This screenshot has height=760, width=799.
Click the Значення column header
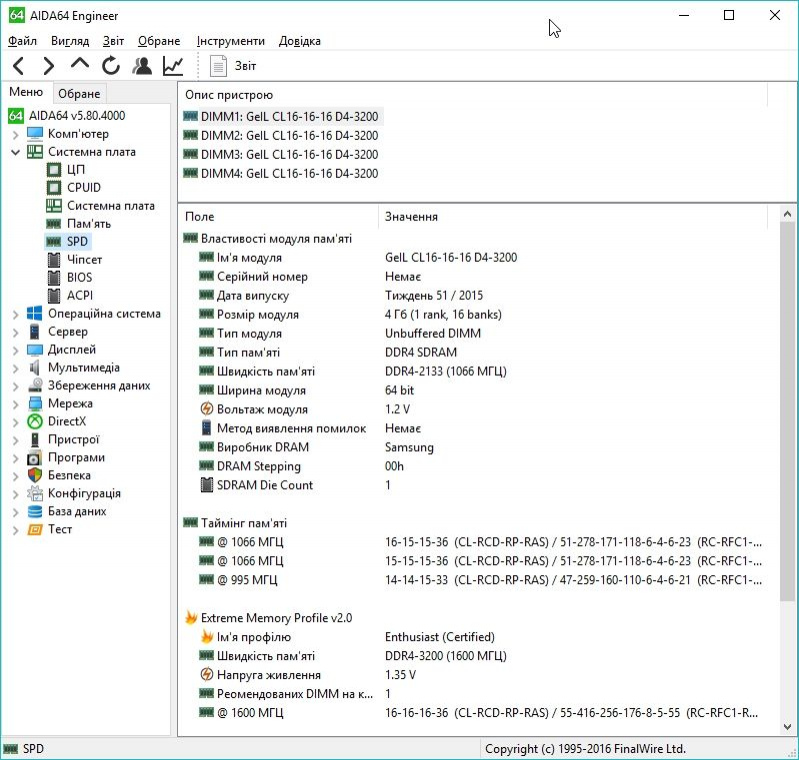(x=573, y=217)
